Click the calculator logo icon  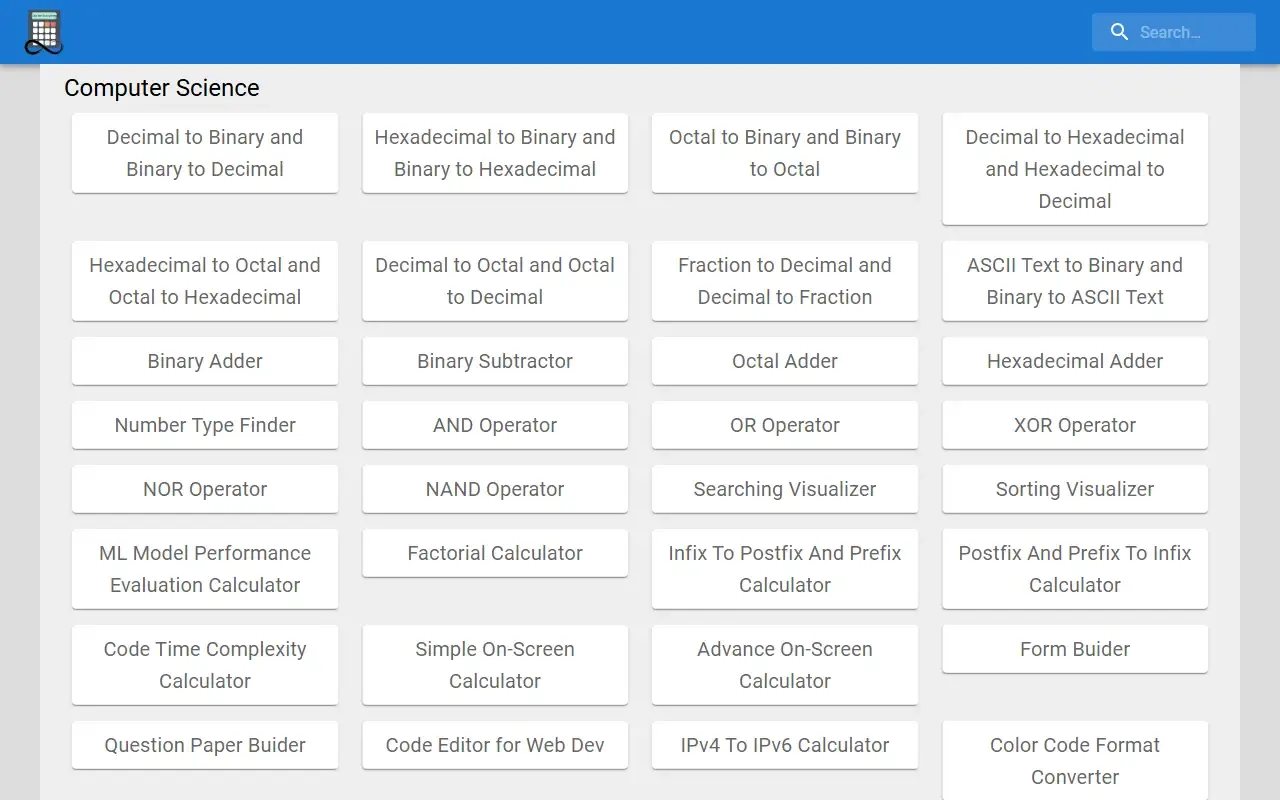coord(44,32)
